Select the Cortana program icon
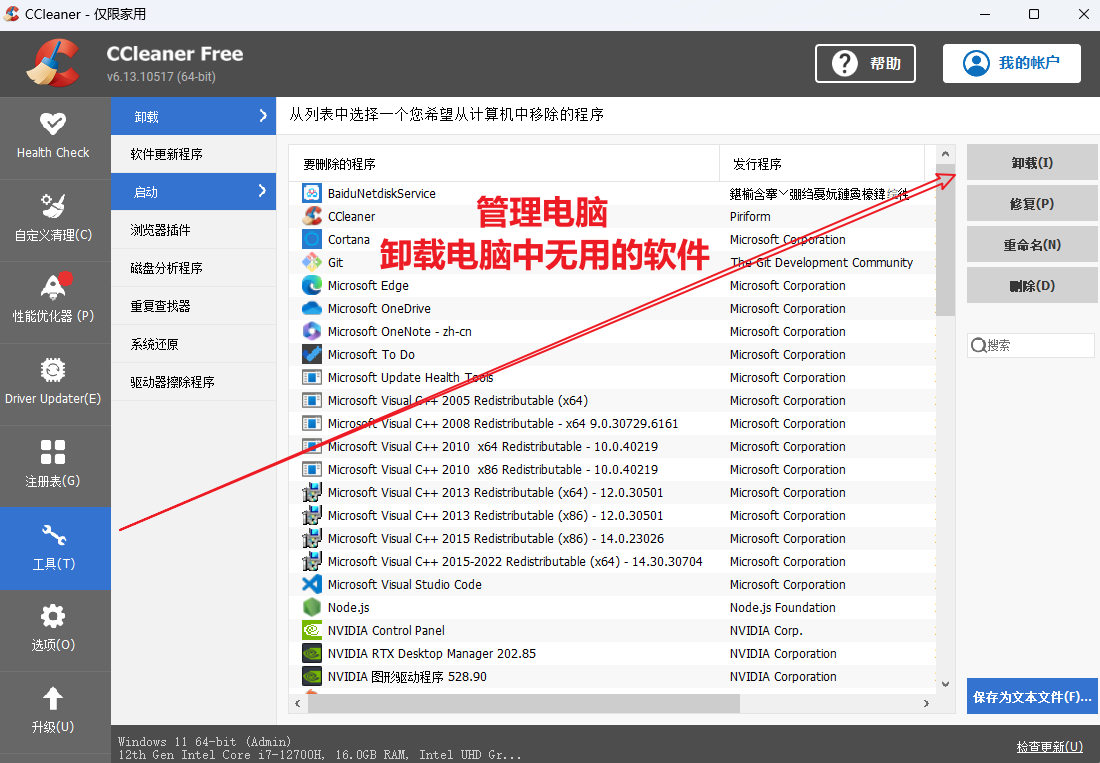This screenshot has height=763, width=1100. click(x=311, y=239)
